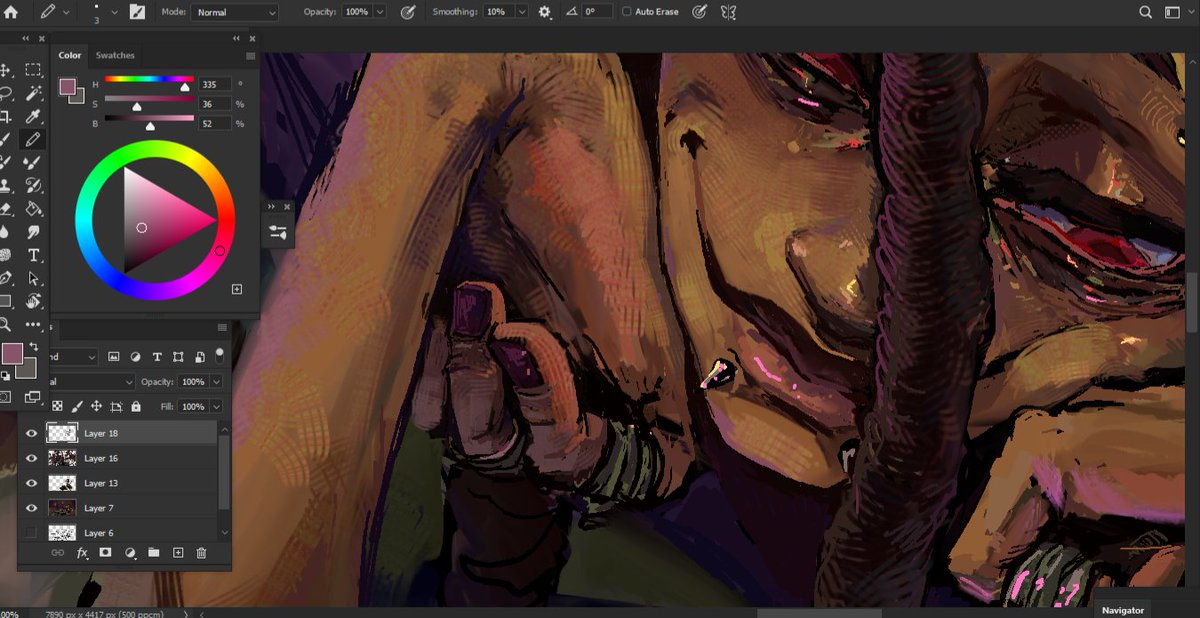This screenshot has width=1200, height=618.
Task: Swap foreground and background colors
Action: point(34,346)
